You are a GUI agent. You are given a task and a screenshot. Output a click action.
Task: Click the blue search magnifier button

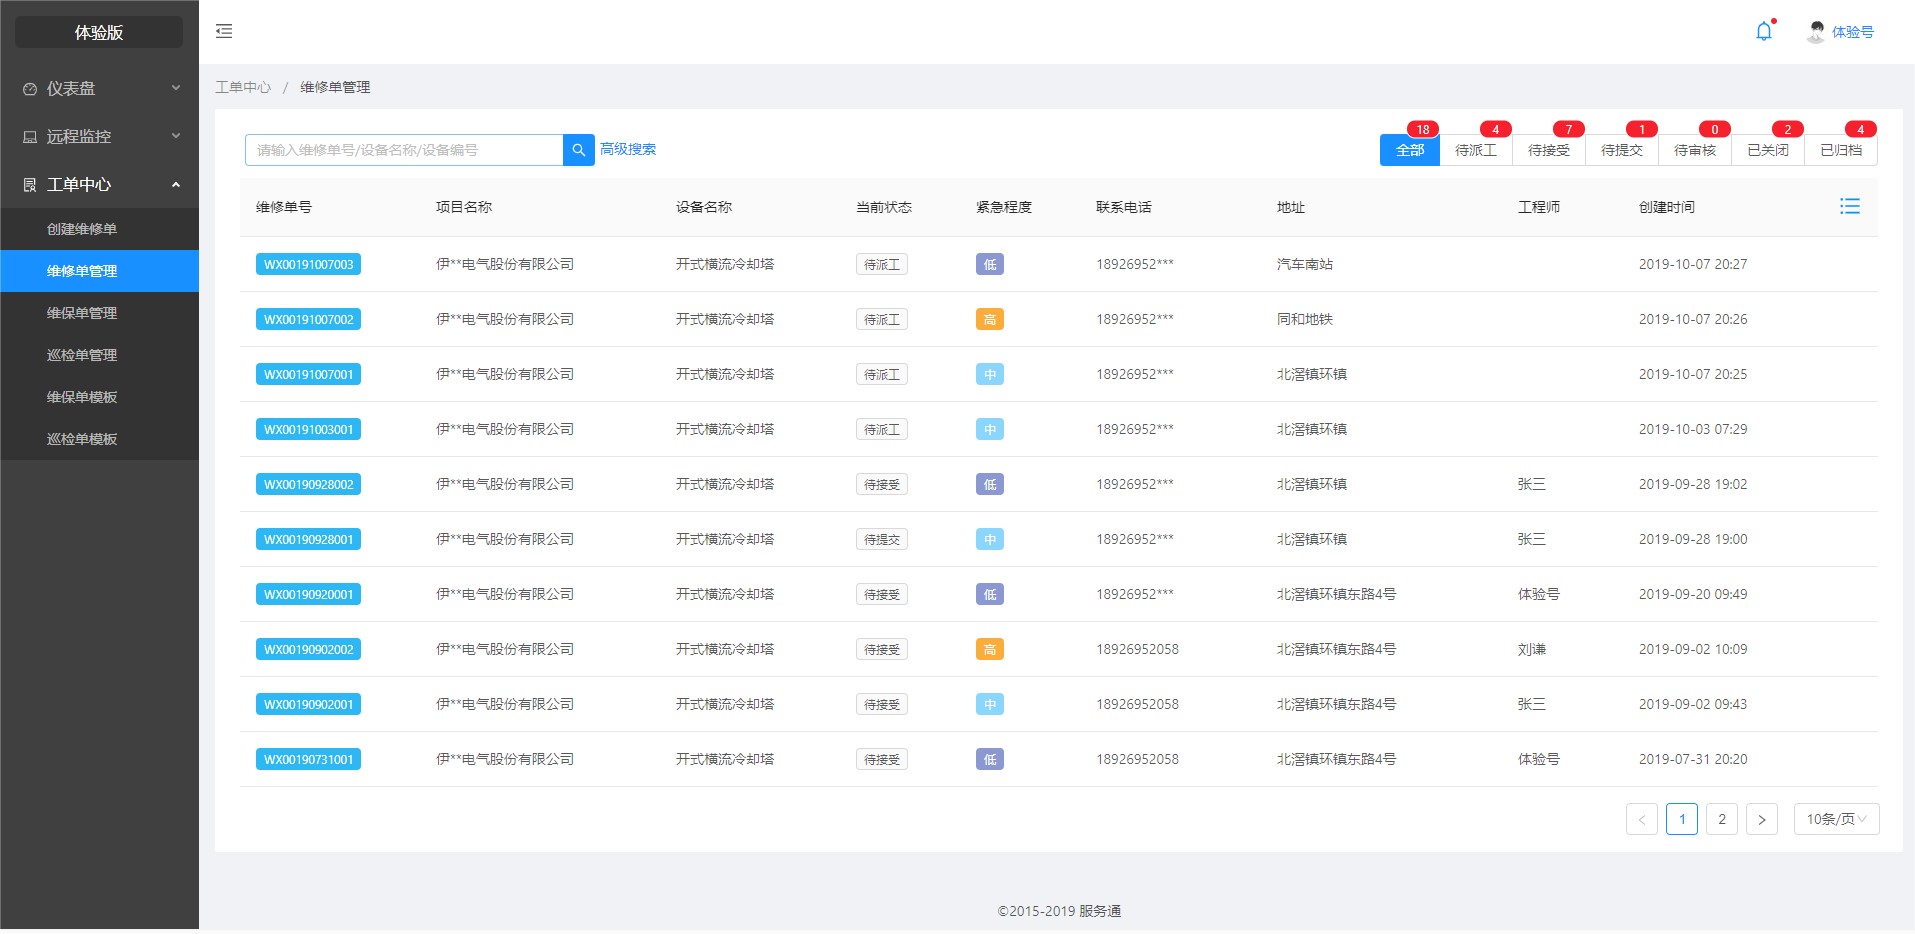578,150
